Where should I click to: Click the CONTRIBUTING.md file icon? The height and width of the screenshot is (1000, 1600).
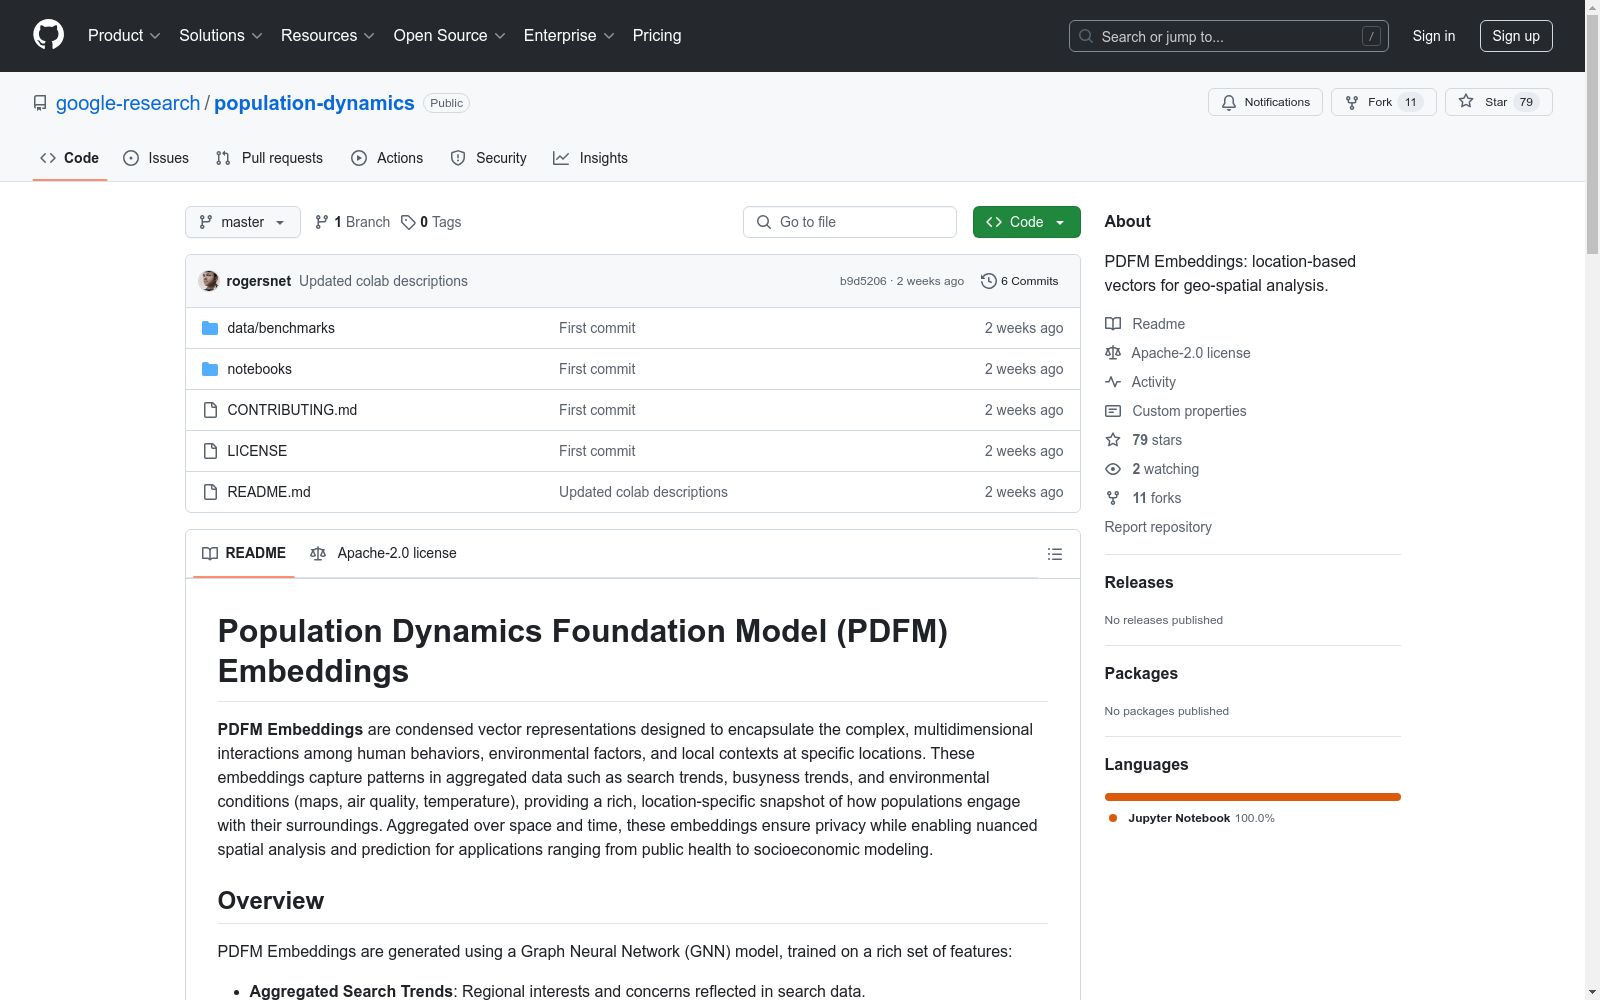point(210,410)
